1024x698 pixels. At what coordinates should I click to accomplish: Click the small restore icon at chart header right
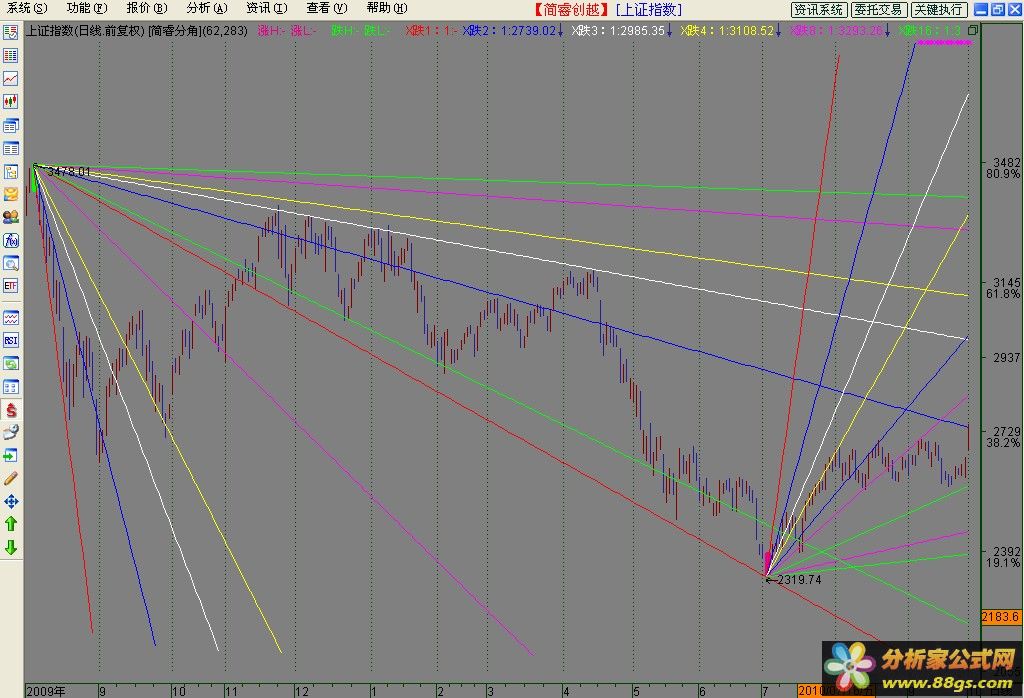972,30
